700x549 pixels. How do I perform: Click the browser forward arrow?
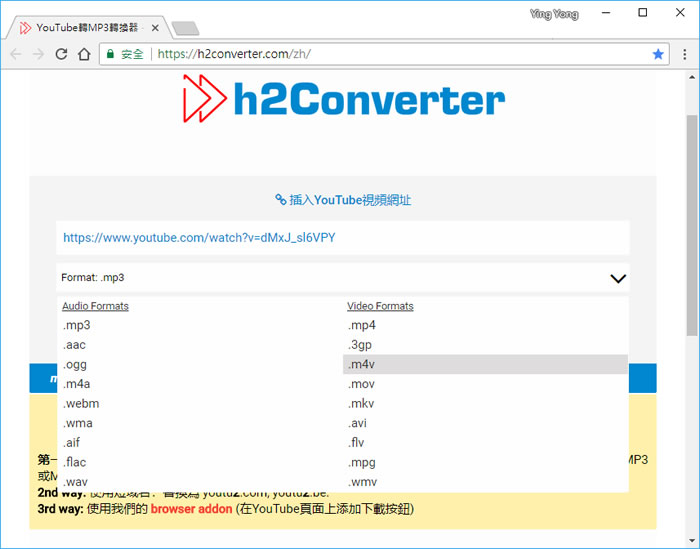[38, 54]
